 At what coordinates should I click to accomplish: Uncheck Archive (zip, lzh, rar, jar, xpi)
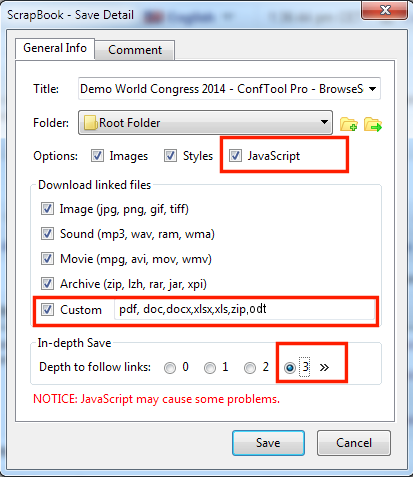point(47,284)
